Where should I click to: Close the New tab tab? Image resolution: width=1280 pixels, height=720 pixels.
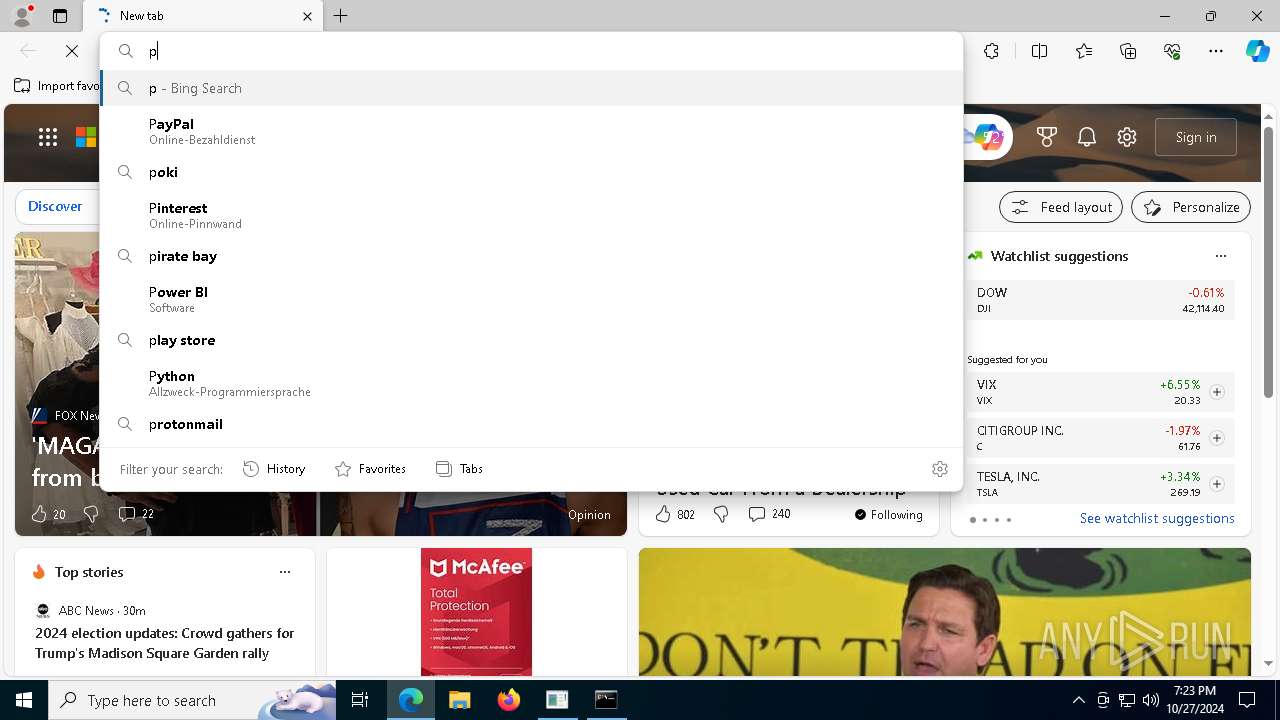click(307, 16)
